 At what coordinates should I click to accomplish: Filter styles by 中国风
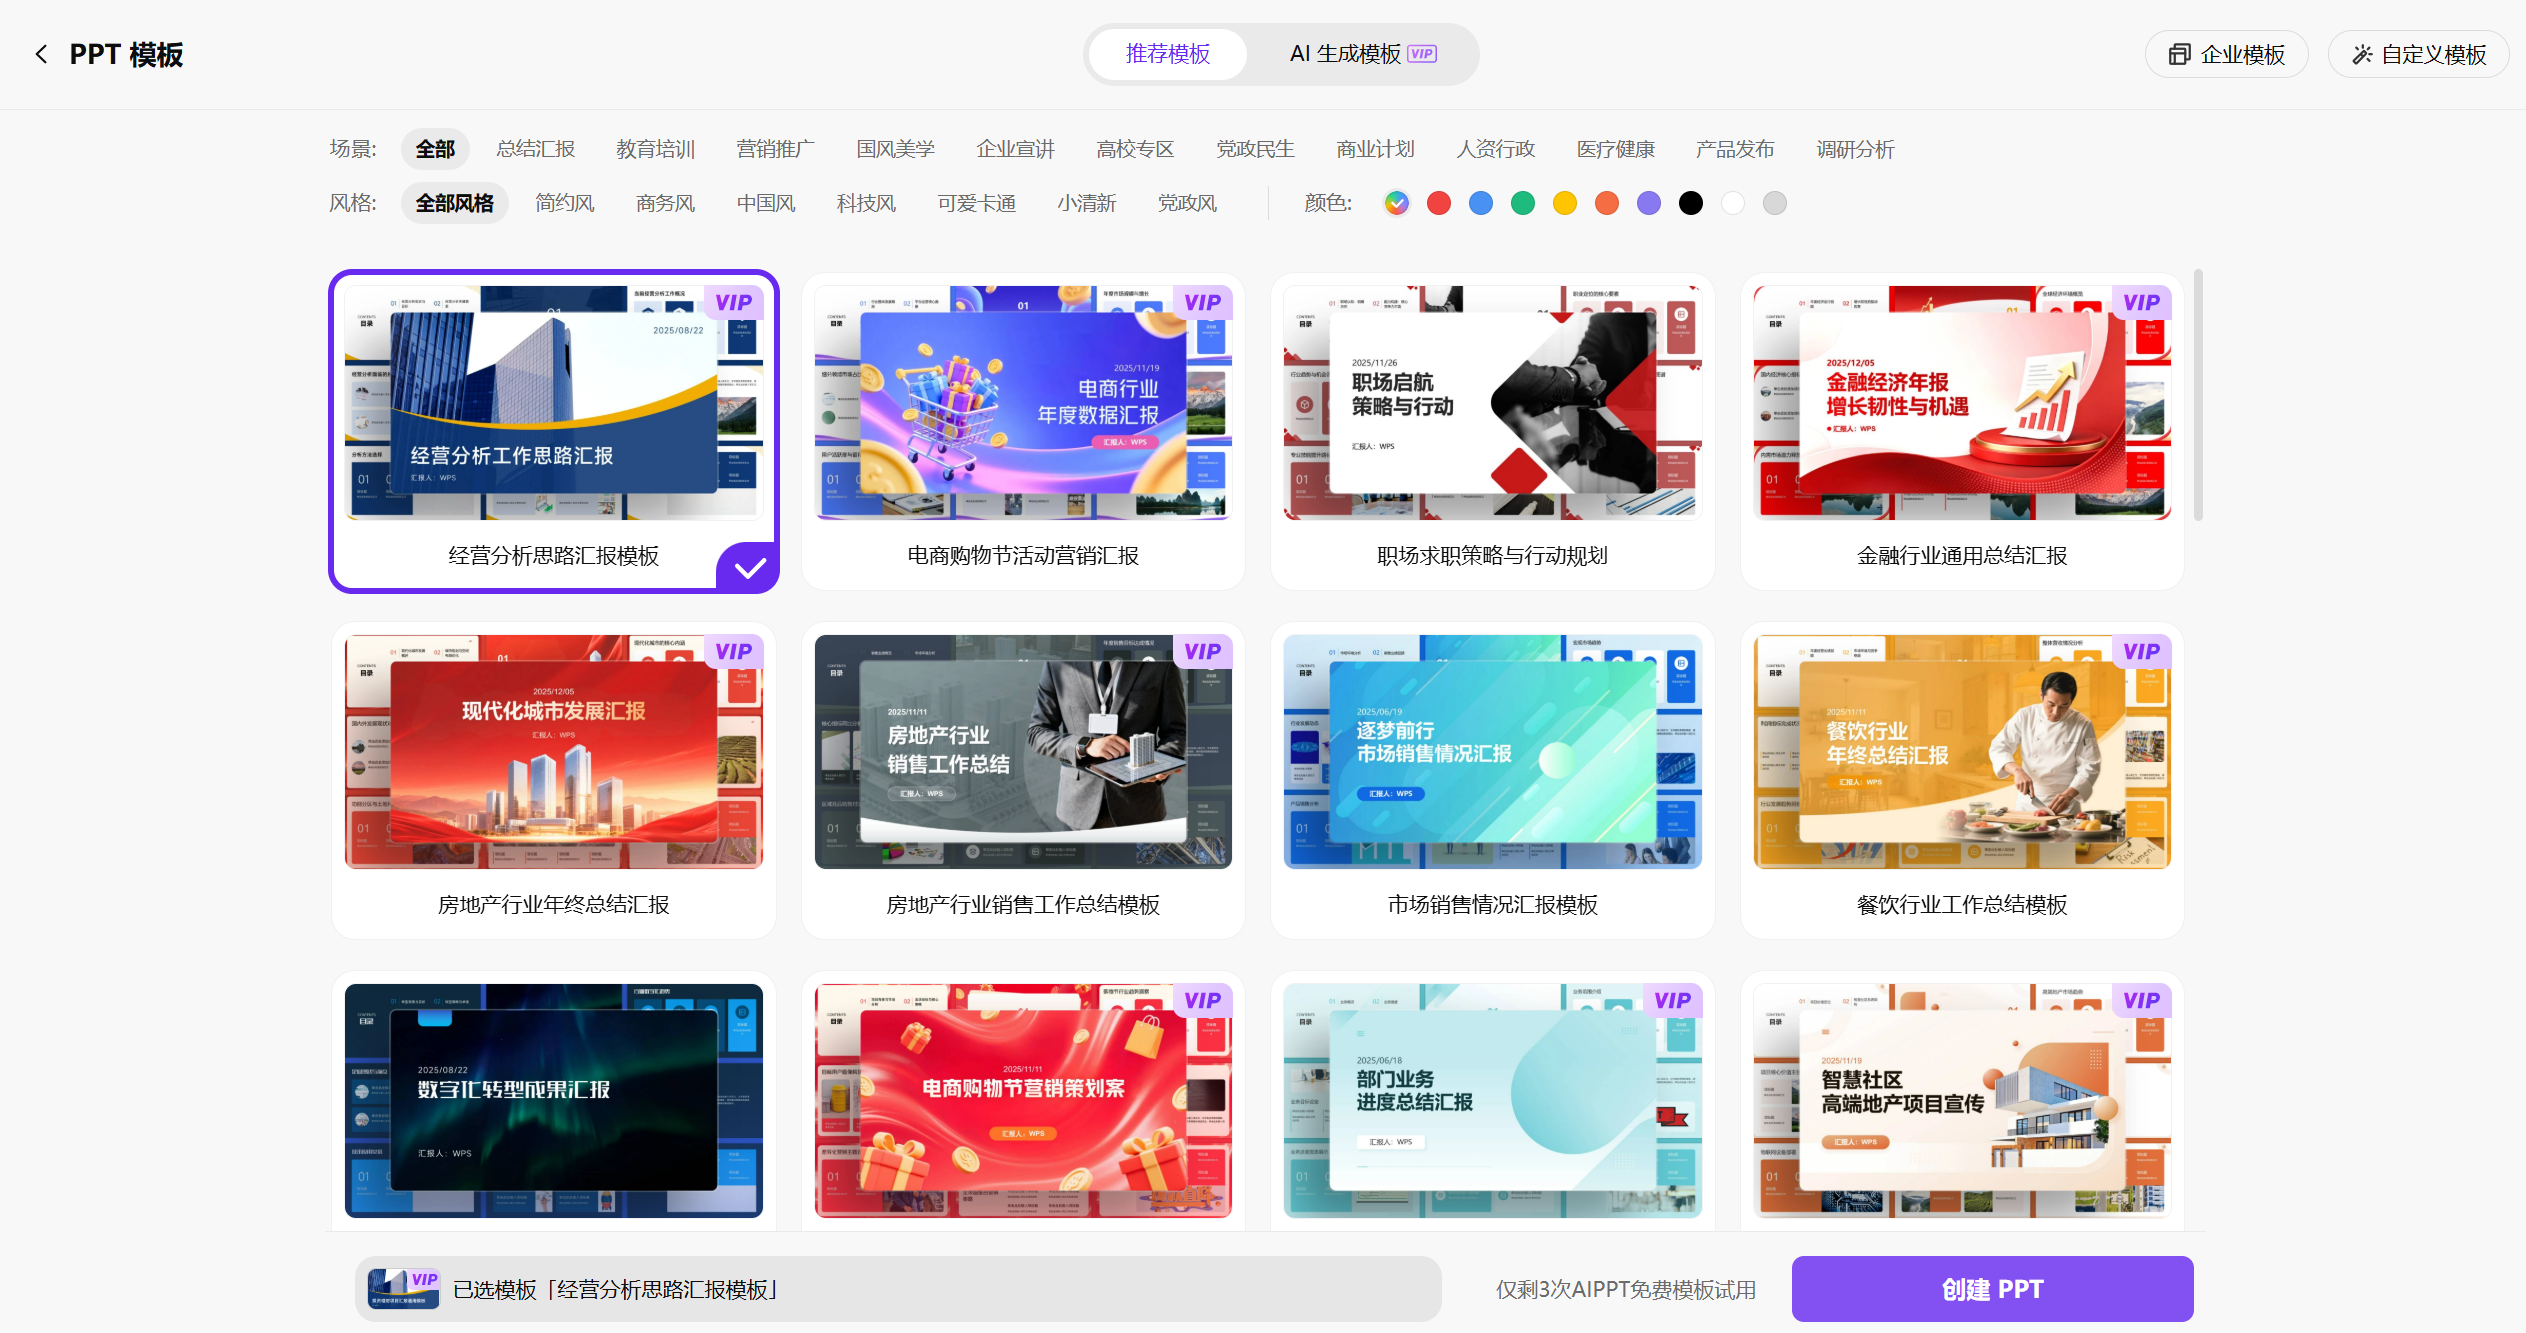point(765,203)
